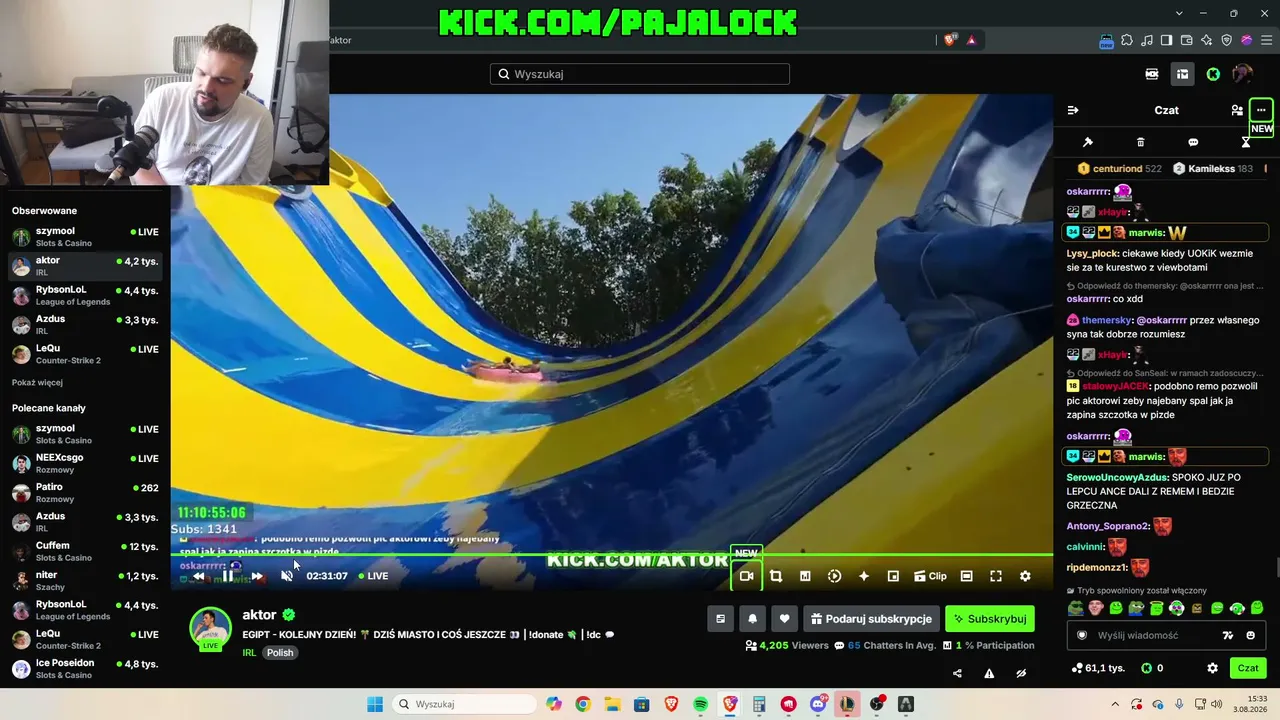The width and height of the screenshot is (1280, 720).
Task: Open aktor's profile avatar under the player
Action: (210, 628)
